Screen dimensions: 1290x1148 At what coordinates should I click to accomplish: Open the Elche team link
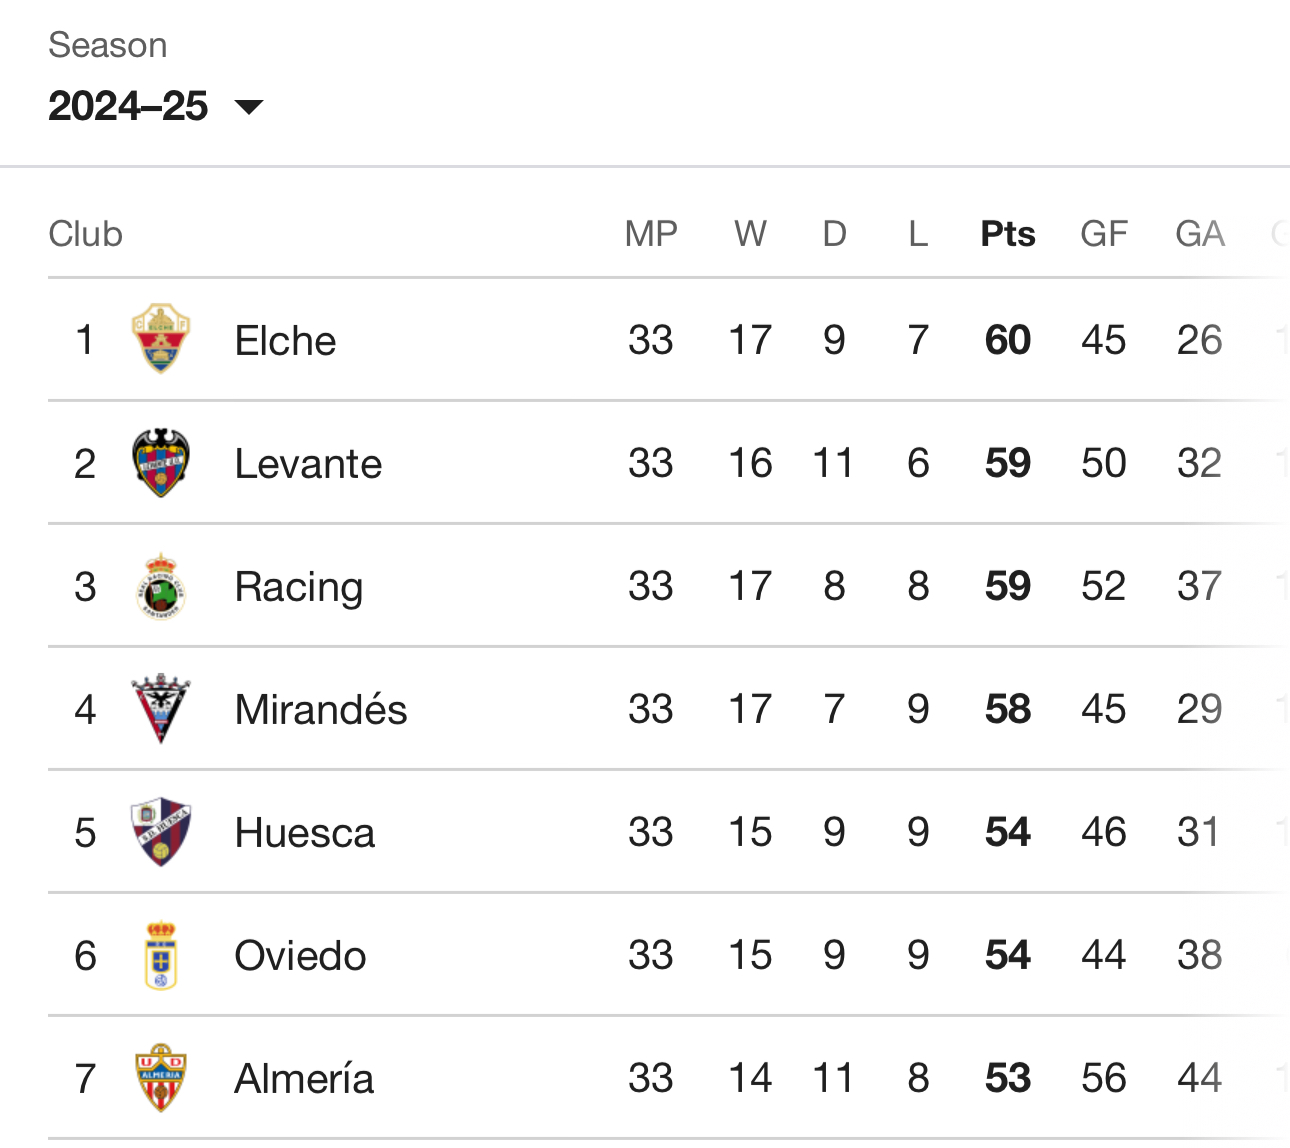pyautogui.click(x=285, y=341)
